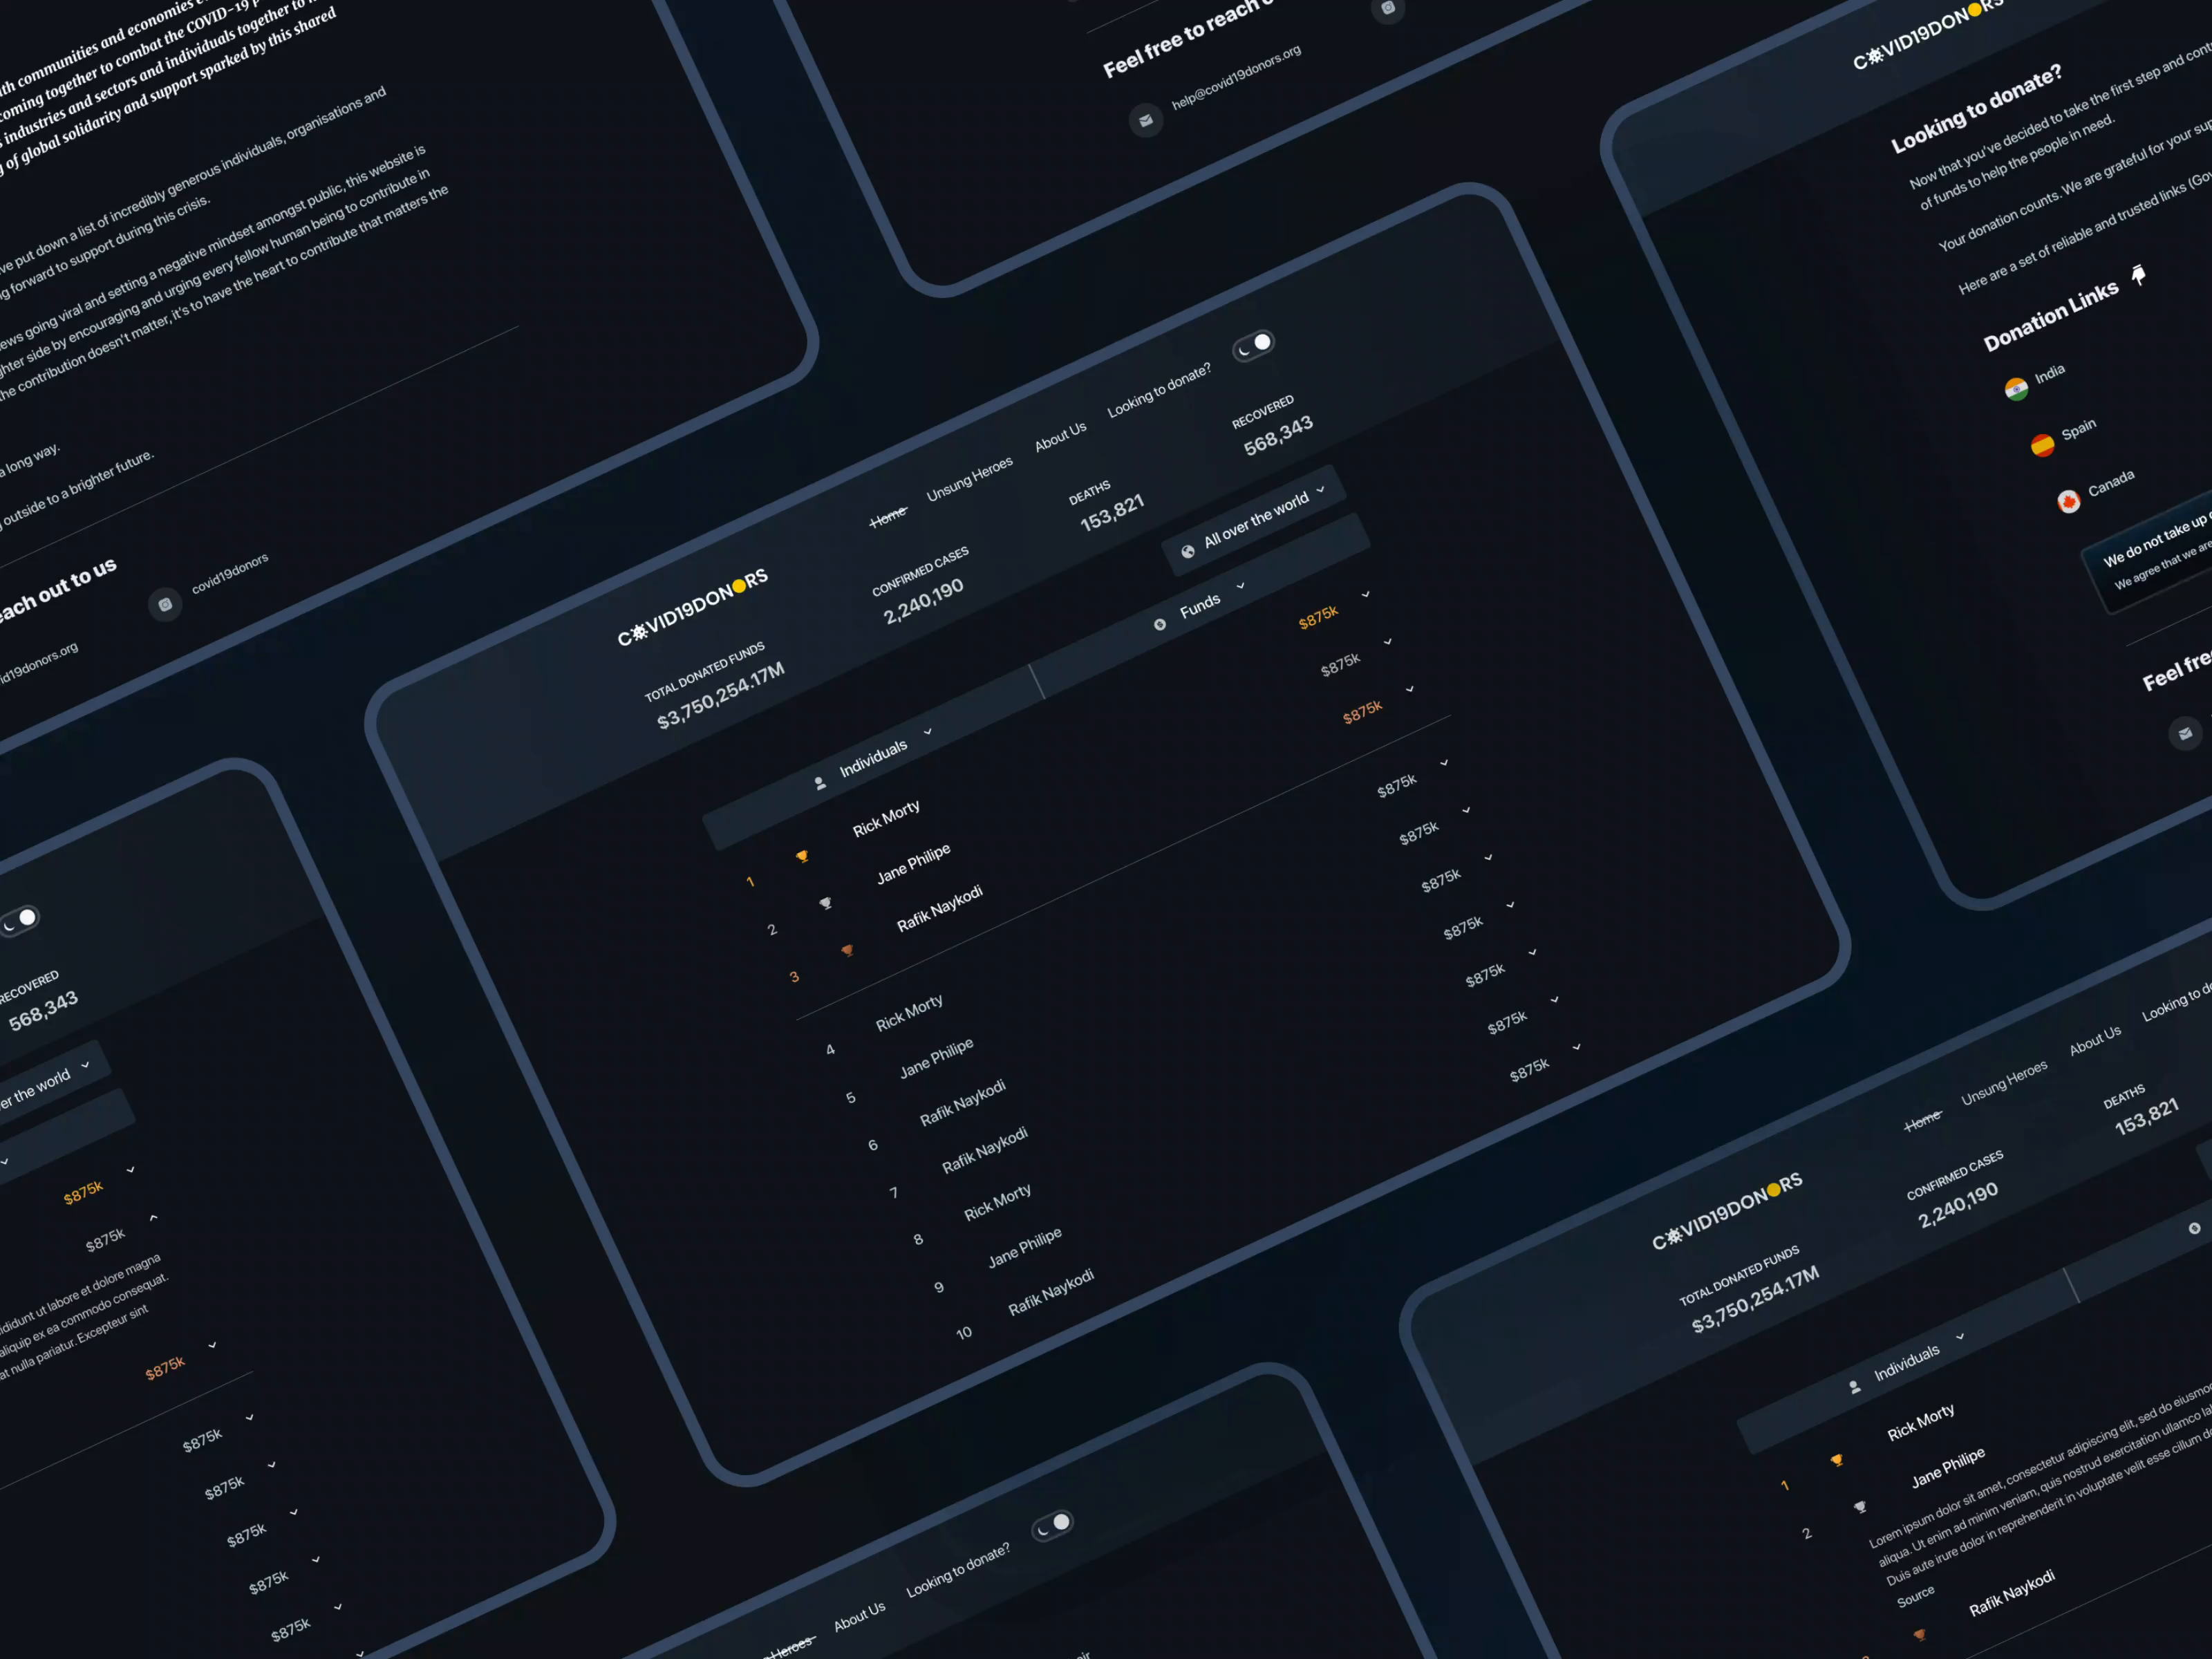The width and height of the screenshot is (2212, 1659).
Task: Select Rafik Naykodi at rank 3, center screen
Action: (x=940, y=909)
